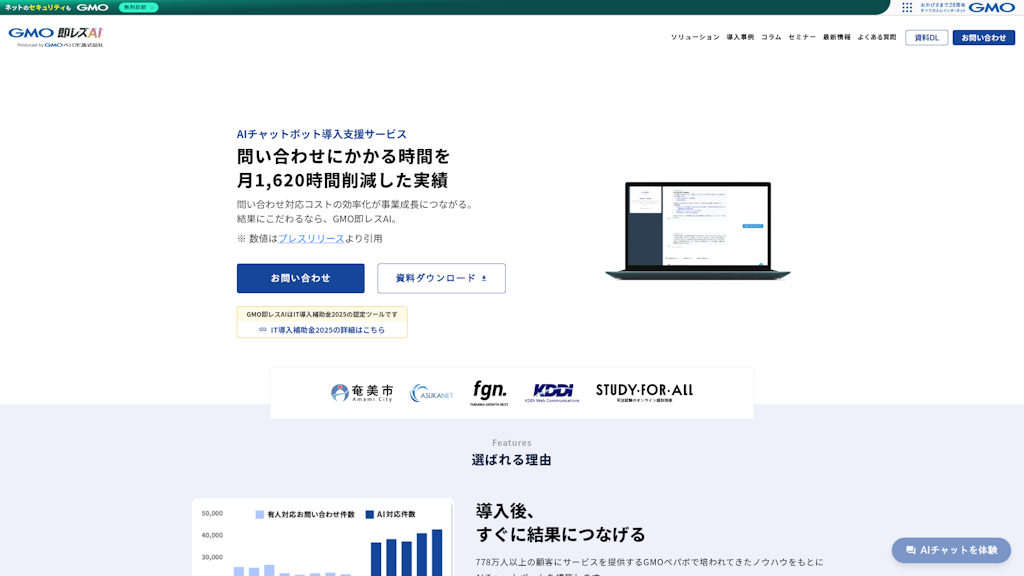Click the STUDY·FOR·ALL logo

[644, 392]
